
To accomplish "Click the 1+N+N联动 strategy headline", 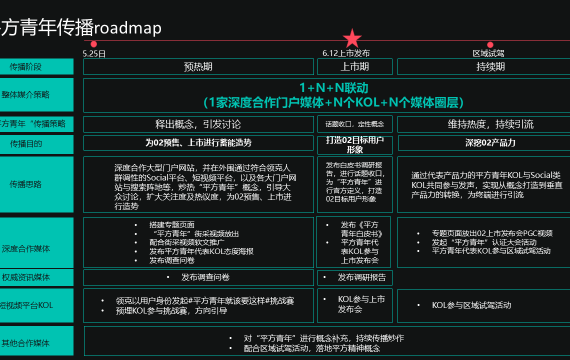I will pos(333,88).
